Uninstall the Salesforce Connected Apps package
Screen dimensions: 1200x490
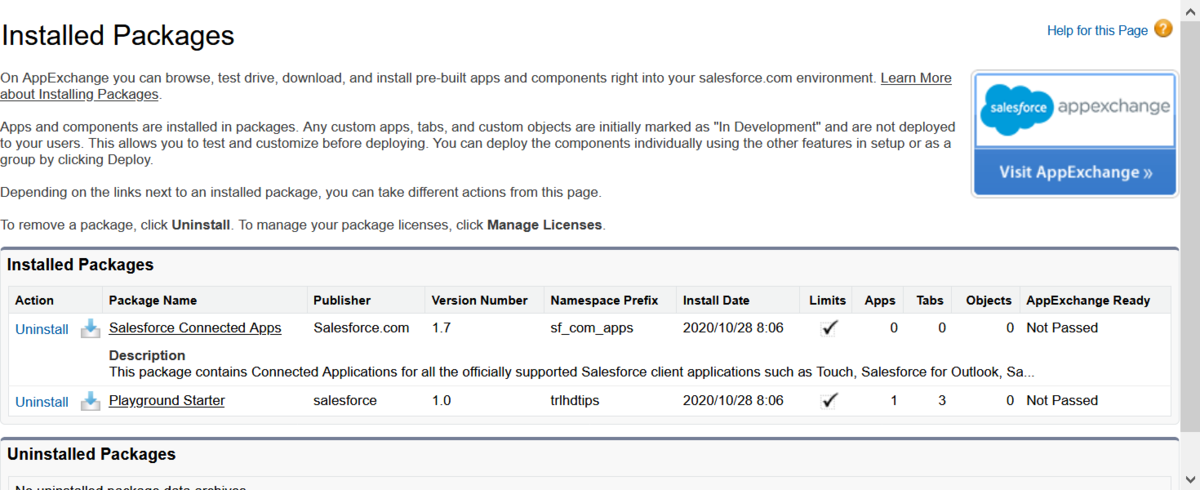(x=42, y=329)
